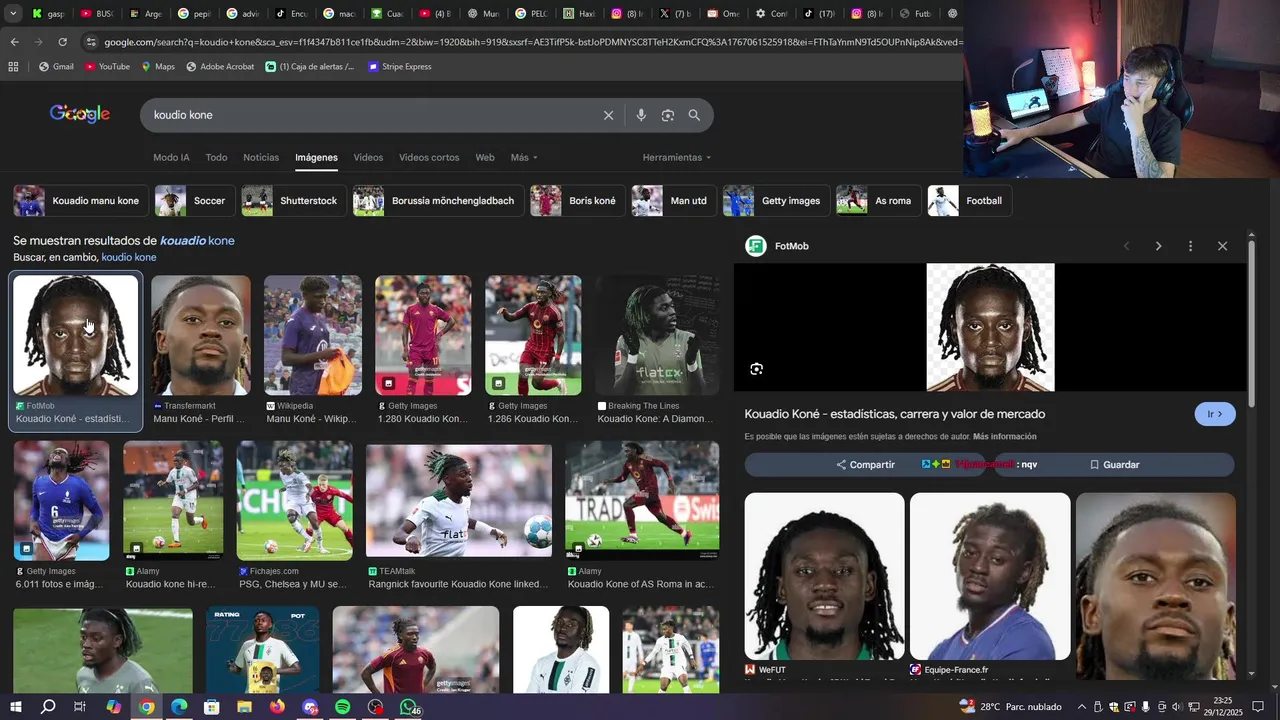The width and height of the screenshot is (1280, 720).
Task: Open the preview title link 'Kouadio Koné - estadísticas'
Action: click(895, 414)
